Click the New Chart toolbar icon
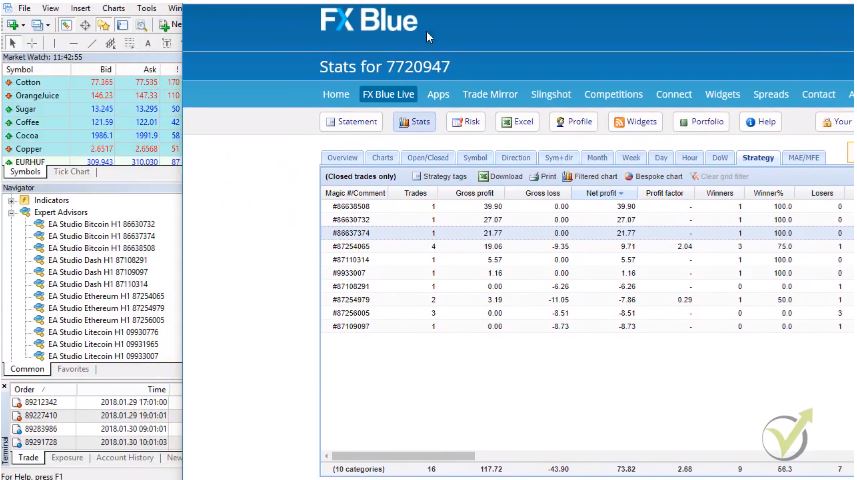Viewport: 857px width, 480px height. click(11, 25)
